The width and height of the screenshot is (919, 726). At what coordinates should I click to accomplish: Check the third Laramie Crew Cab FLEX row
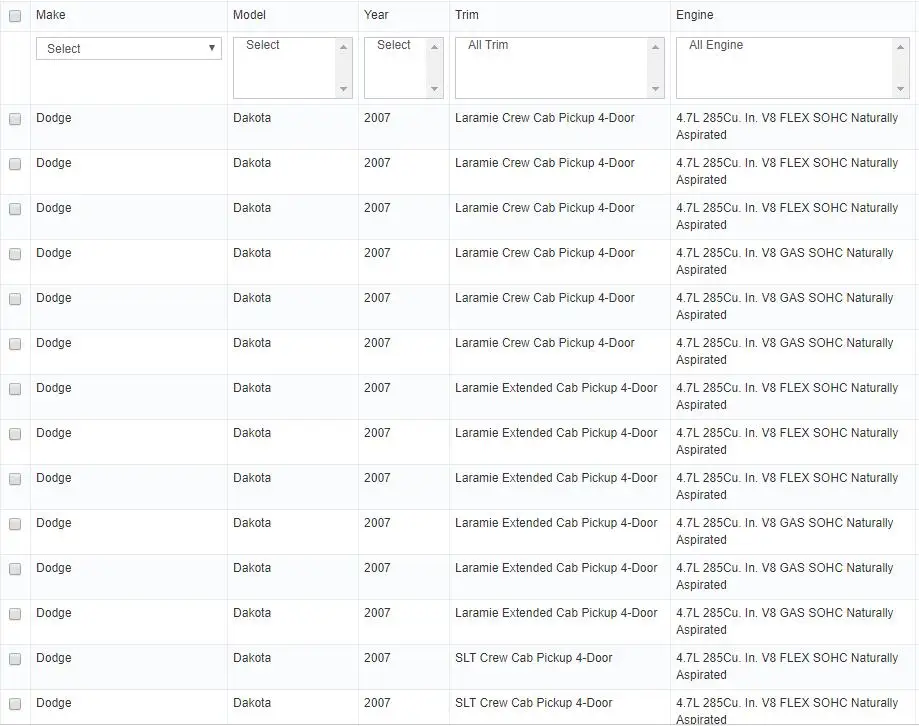click(x=15, y=209)
